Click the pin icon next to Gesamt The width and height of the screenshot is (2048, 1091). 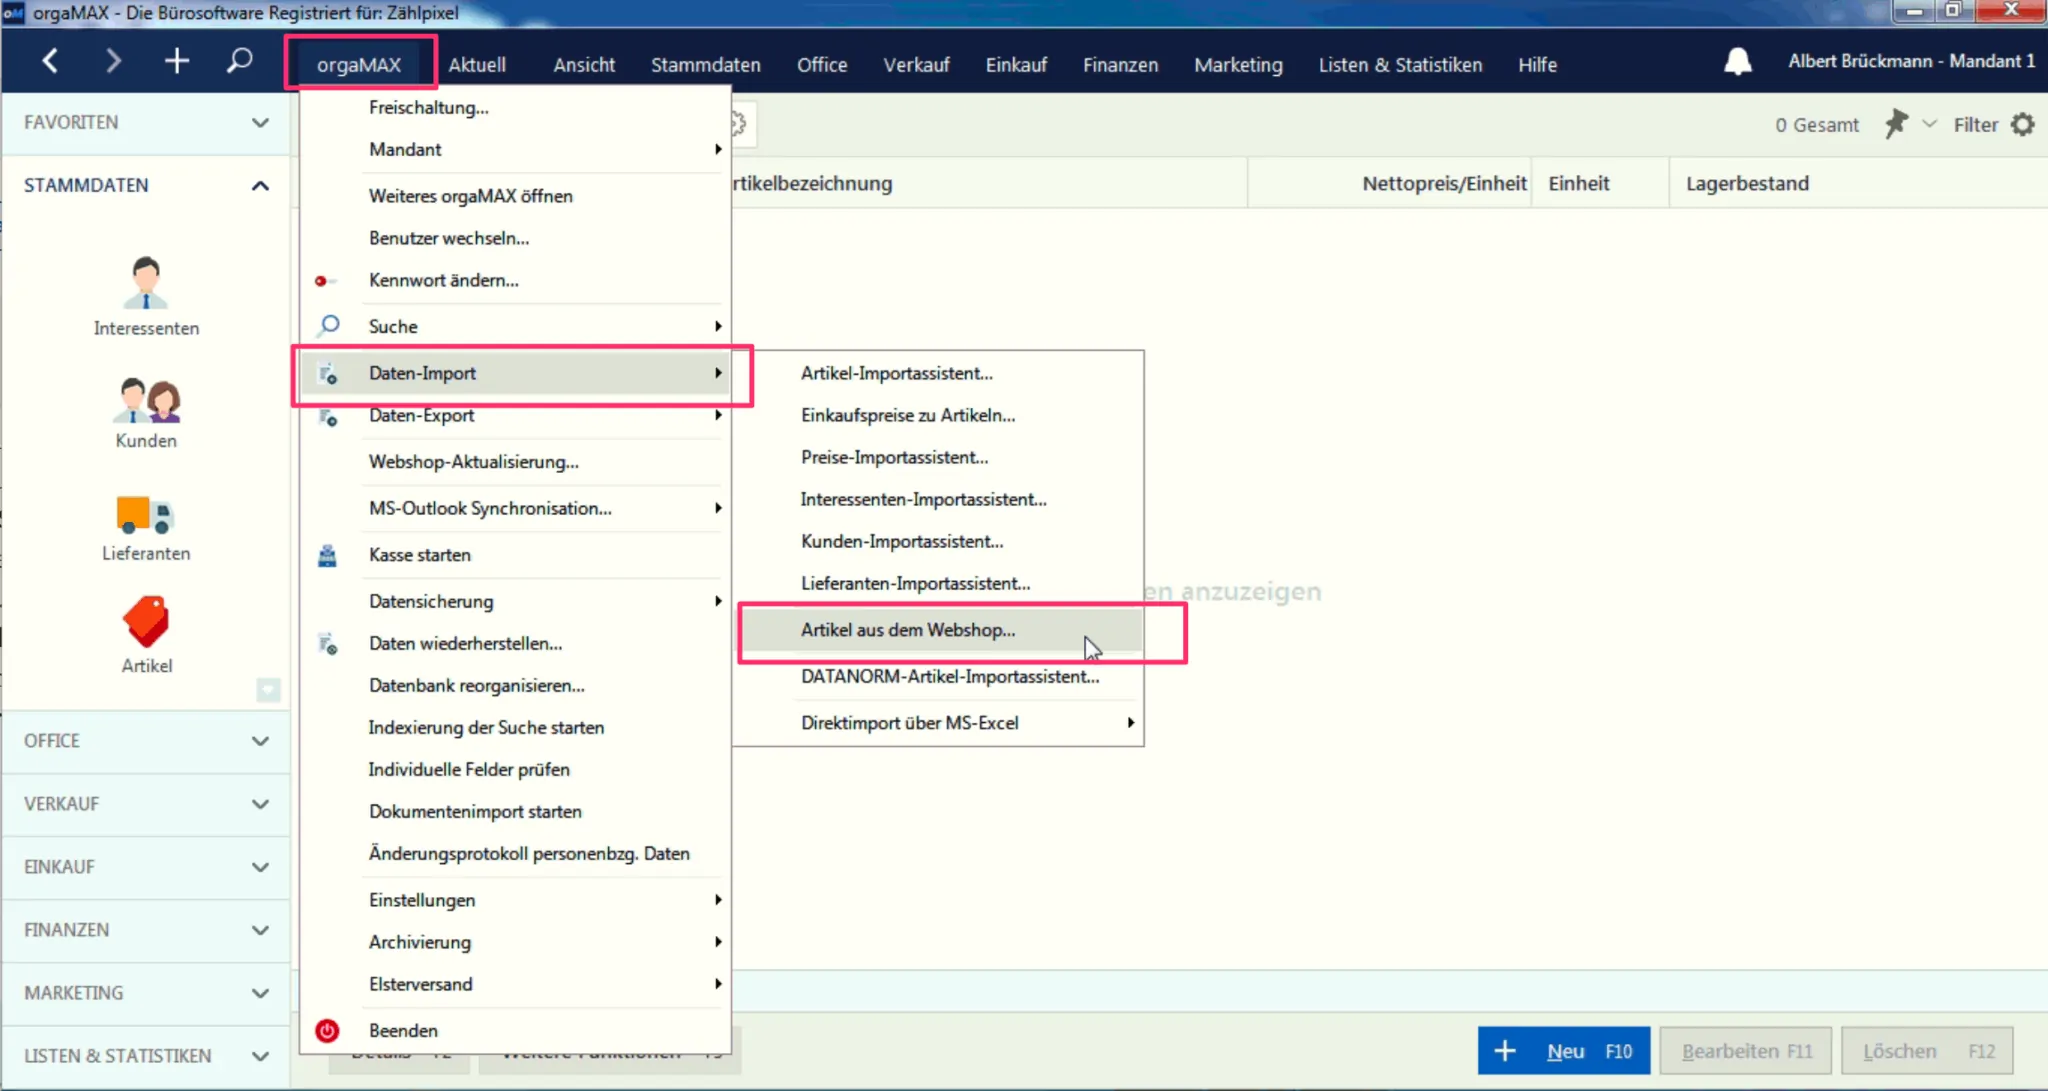tap(1895, 124)
